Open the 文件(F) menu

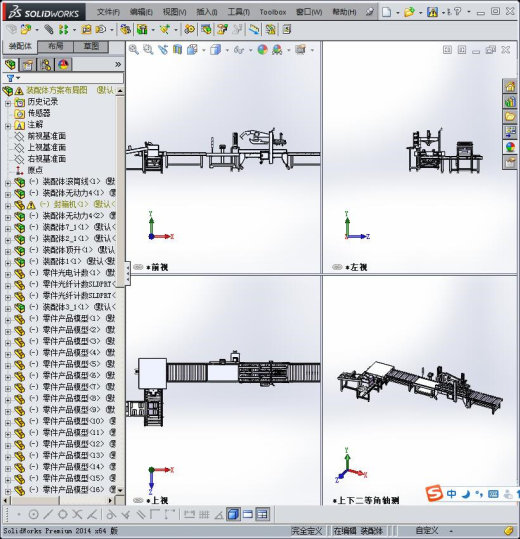pyautogui.click(x=108, y=12)
